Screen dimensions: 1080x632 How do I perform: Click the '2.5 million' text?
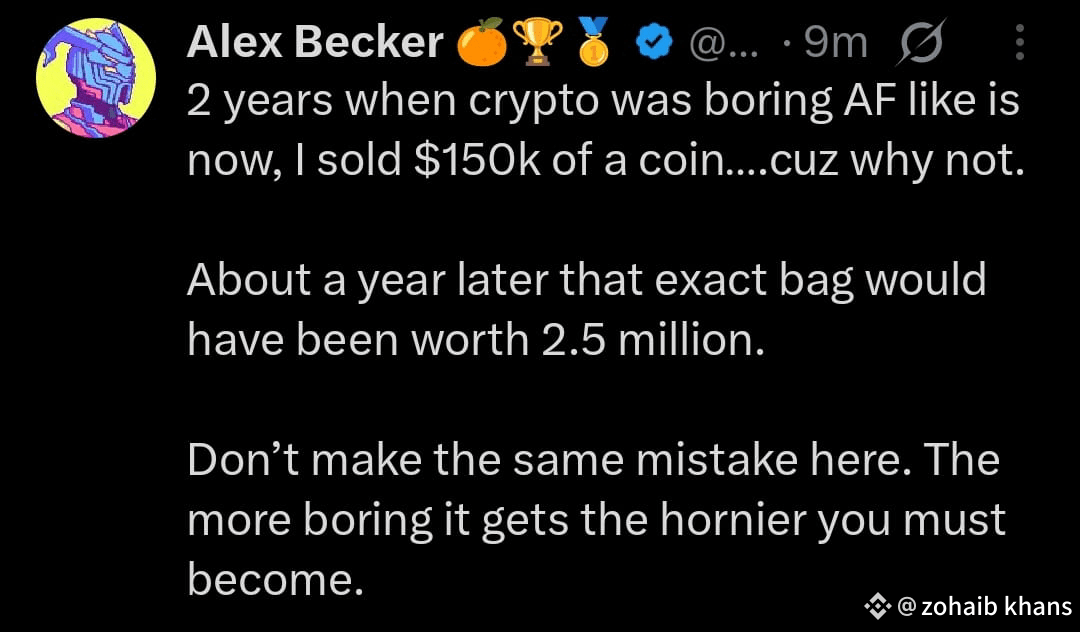(652, 340)
